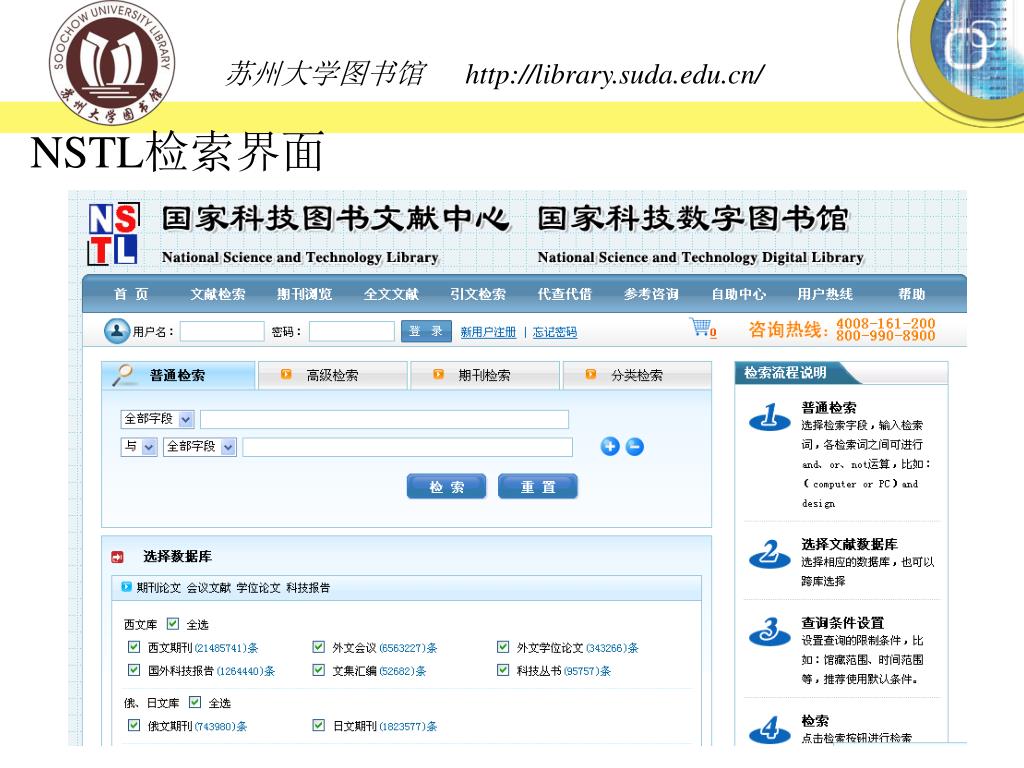Uncheck 外文会议 checkbox
The width and height of the screenshot is (1024, 768).
[x=319, y=647]
